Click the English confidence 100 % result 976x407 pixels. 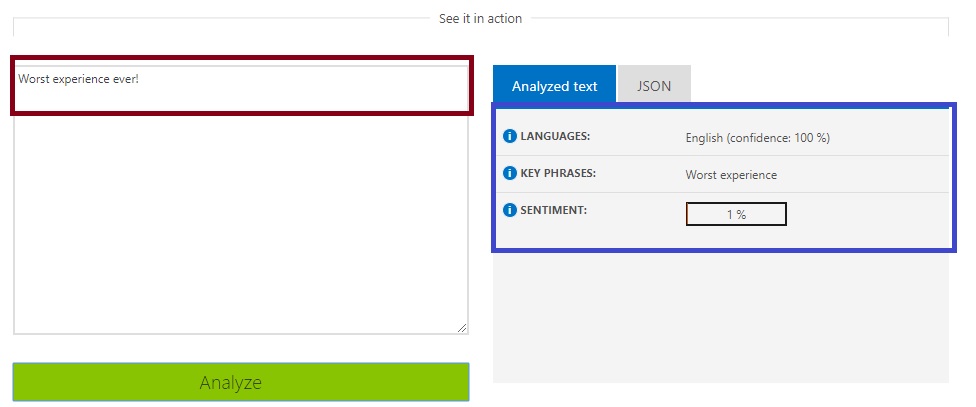tap(758, 138)
